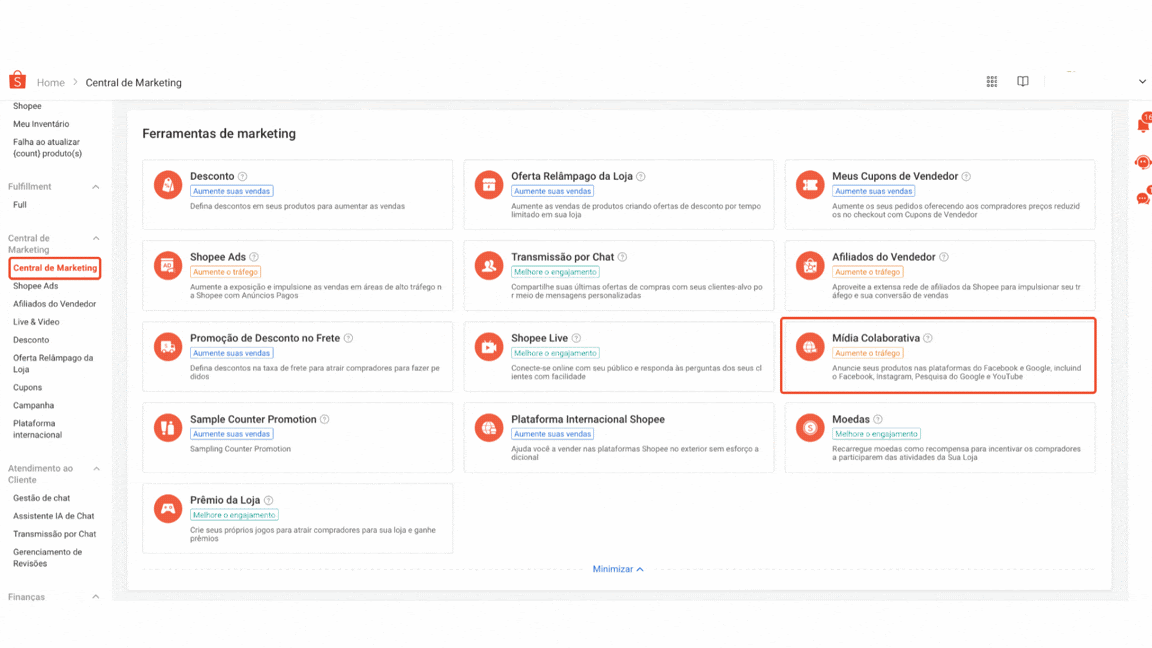1152x648 pixels.
Task: Click the customer support headset icon
Action: (1143, 162)
